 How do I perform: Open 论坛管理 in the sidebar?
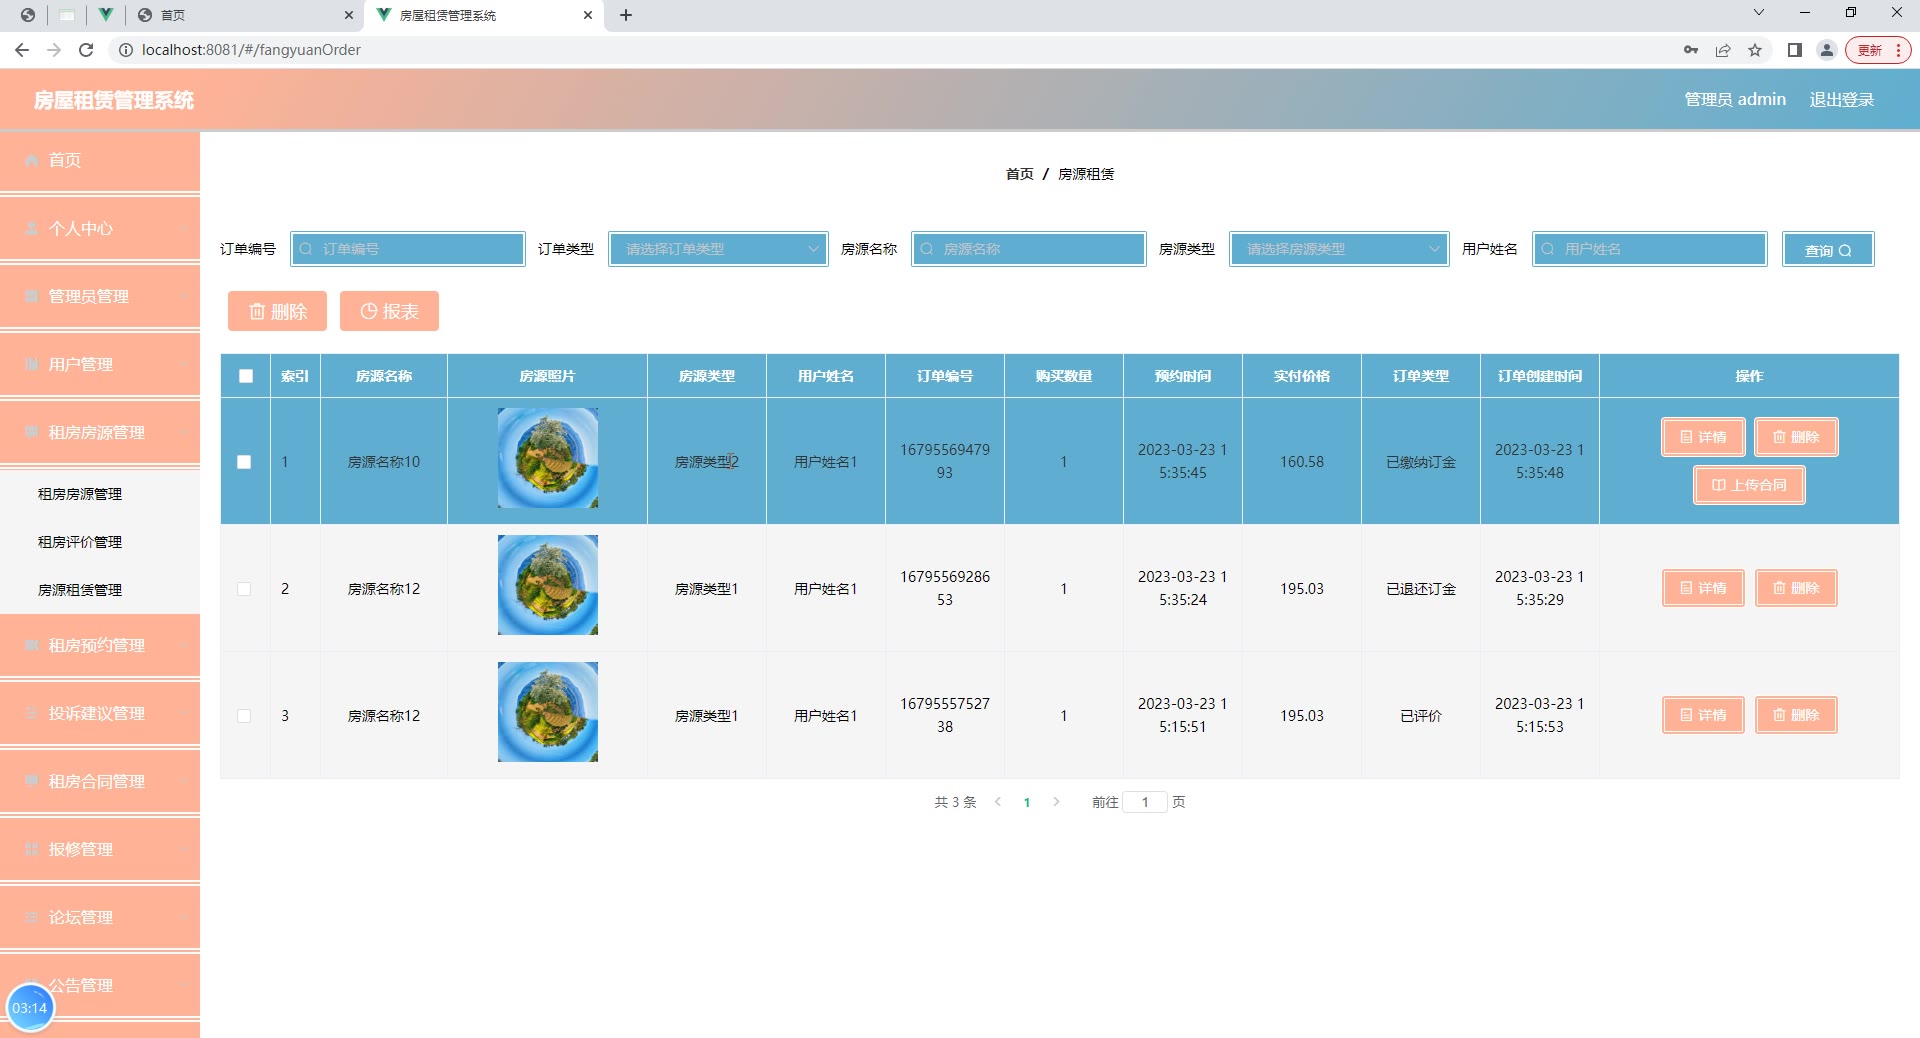pos(100,918)
